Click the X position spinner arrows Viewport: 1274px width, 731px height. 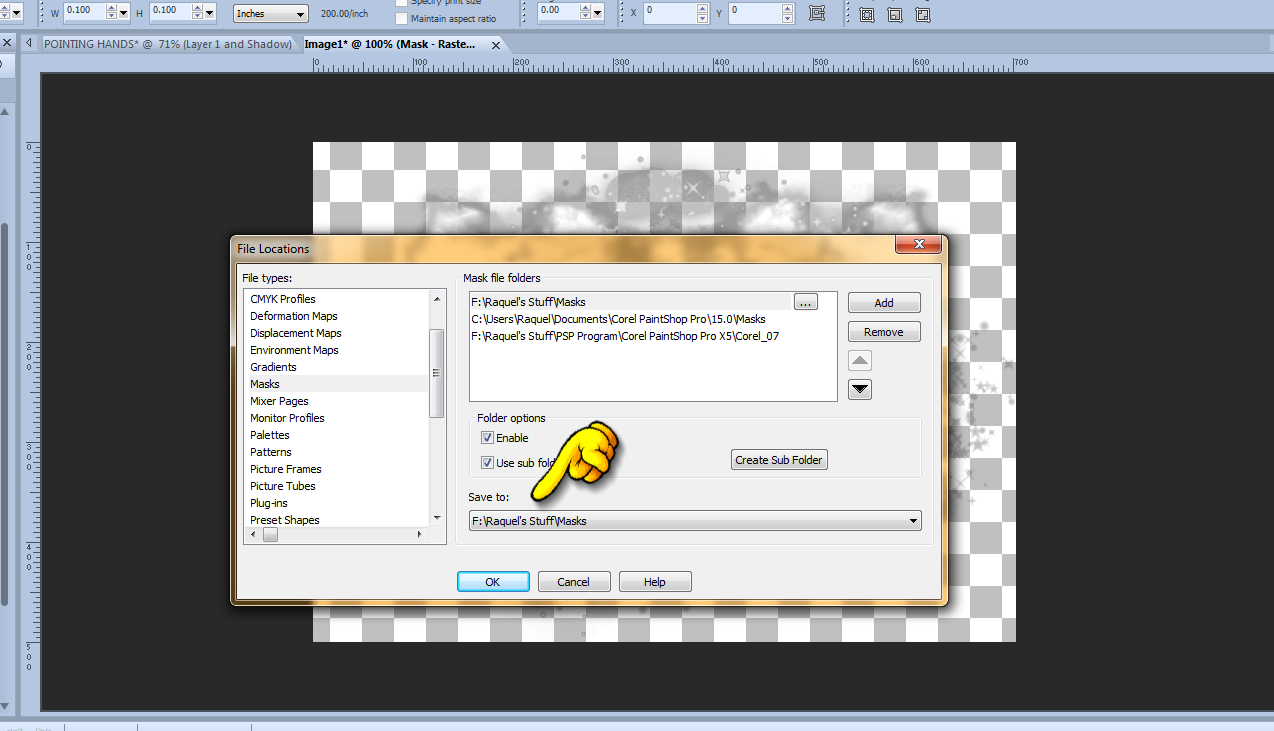[704, 13]
